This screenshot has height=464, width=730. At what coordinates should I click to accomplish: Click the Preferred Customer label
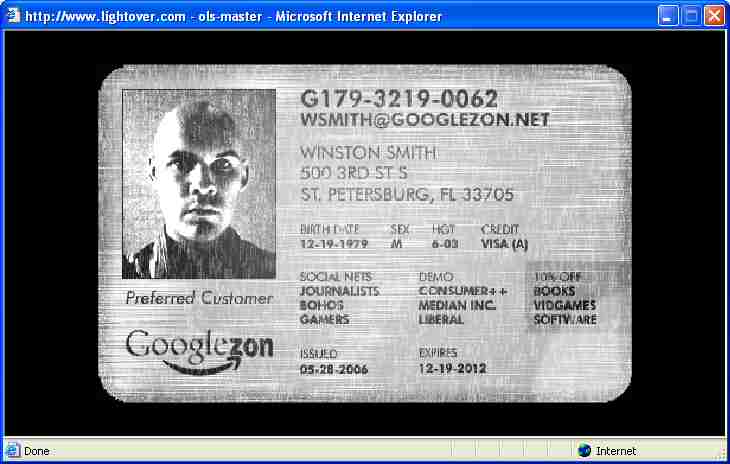tap(199, 298)
